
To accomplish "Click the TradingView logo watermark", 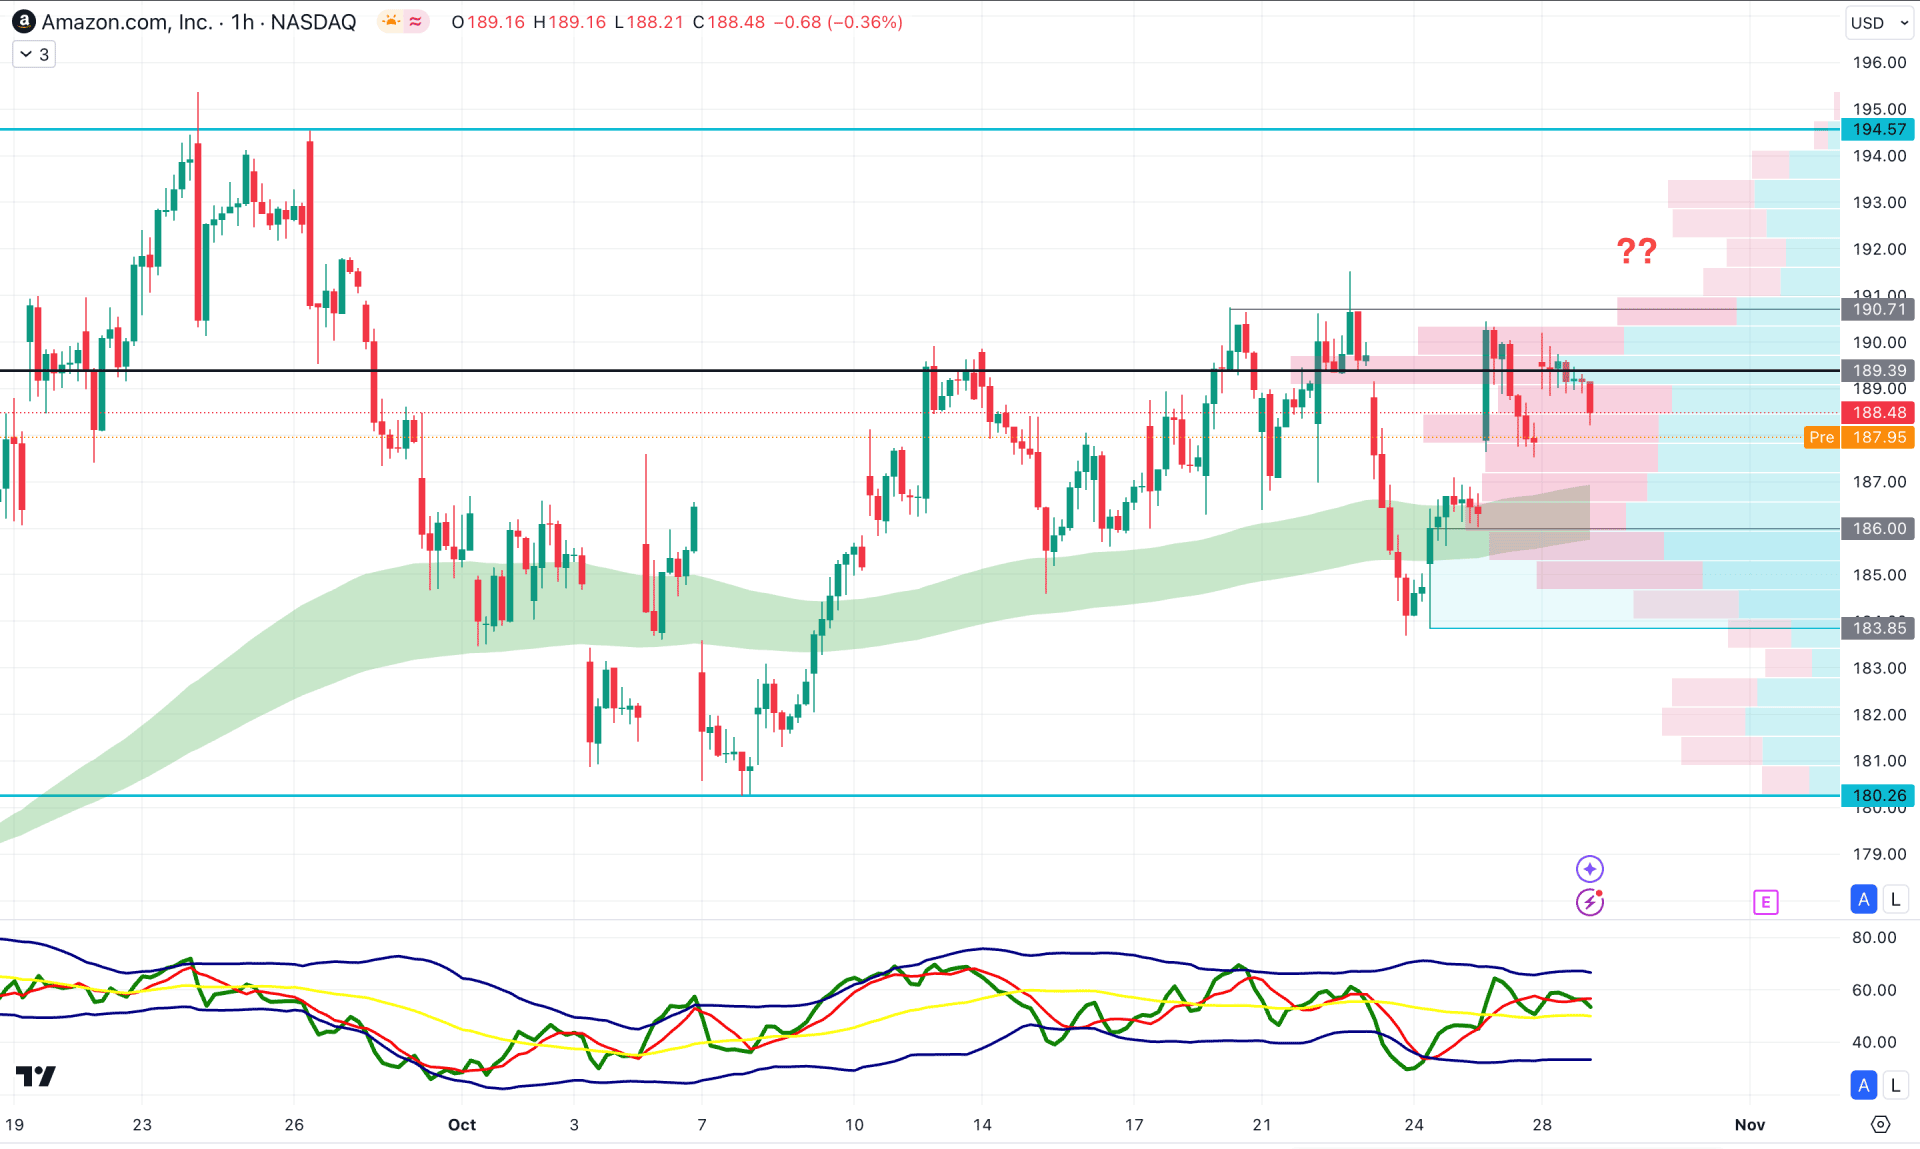I will (x=36, y=1075).
